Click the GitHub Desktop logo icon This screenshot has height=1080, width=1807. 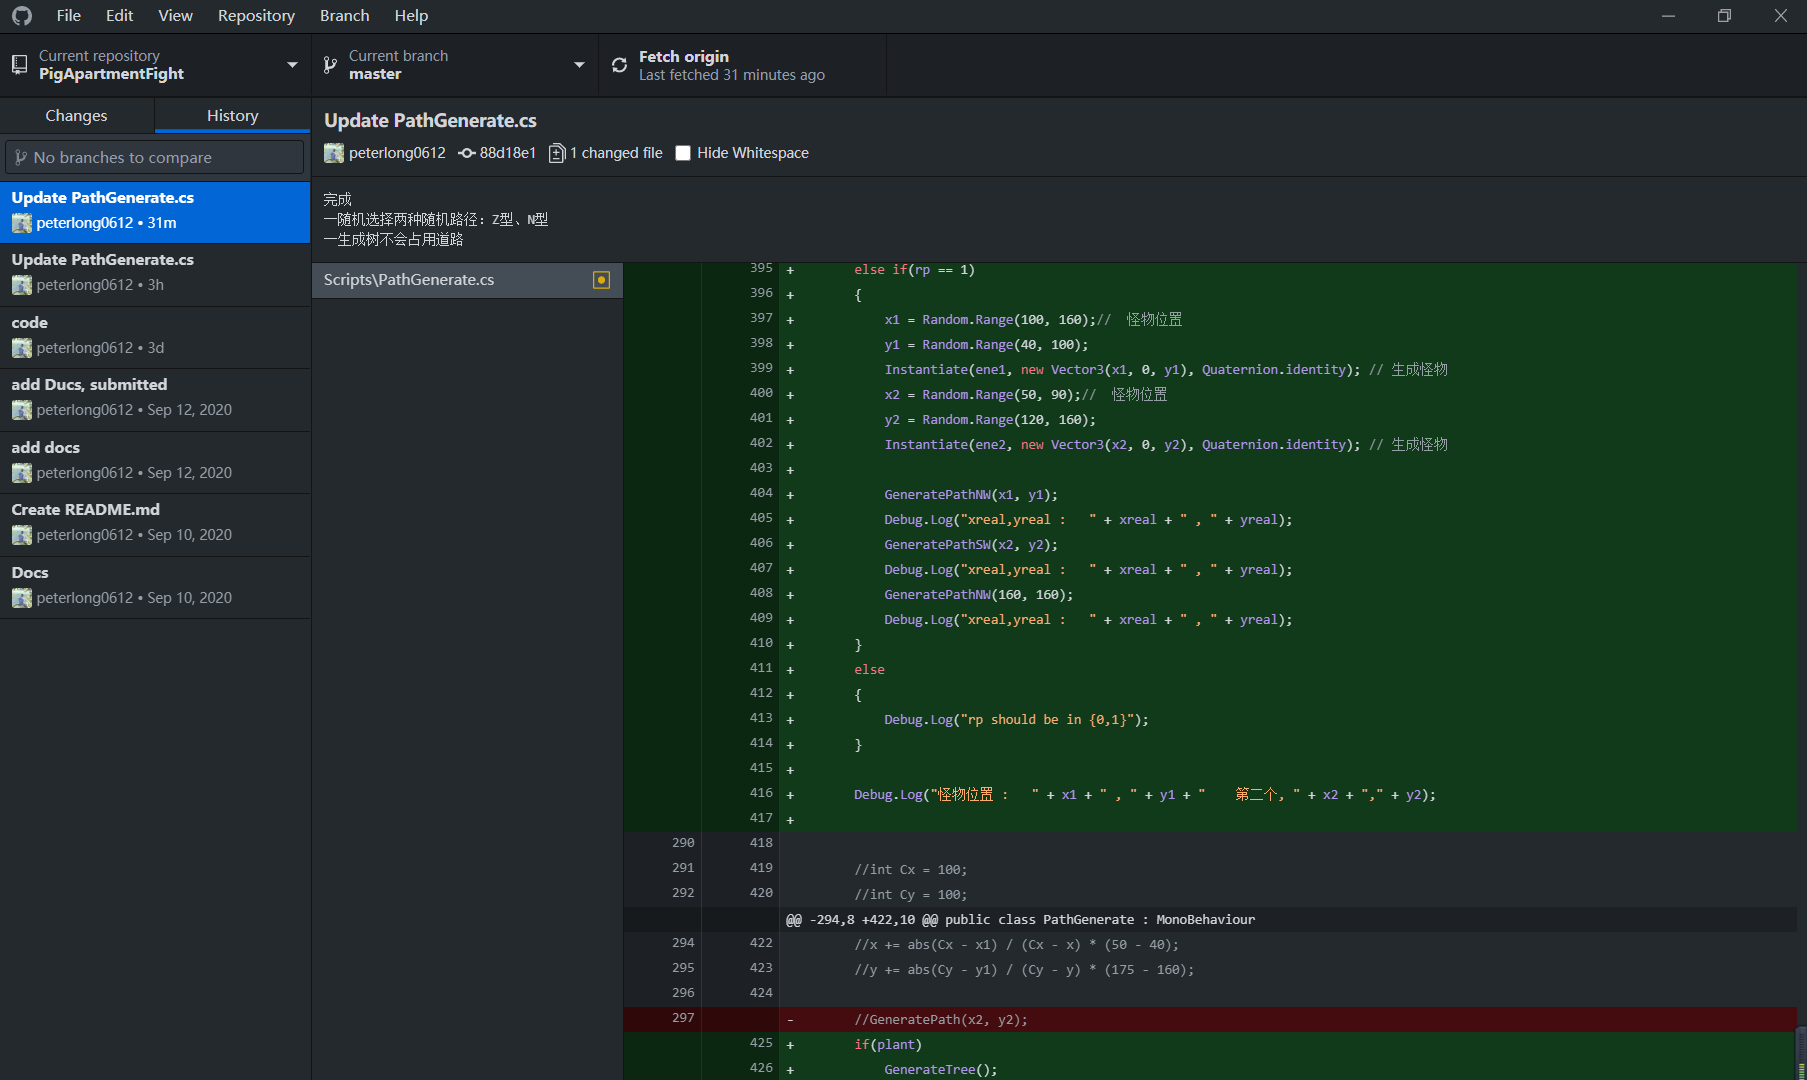[22, 16]
